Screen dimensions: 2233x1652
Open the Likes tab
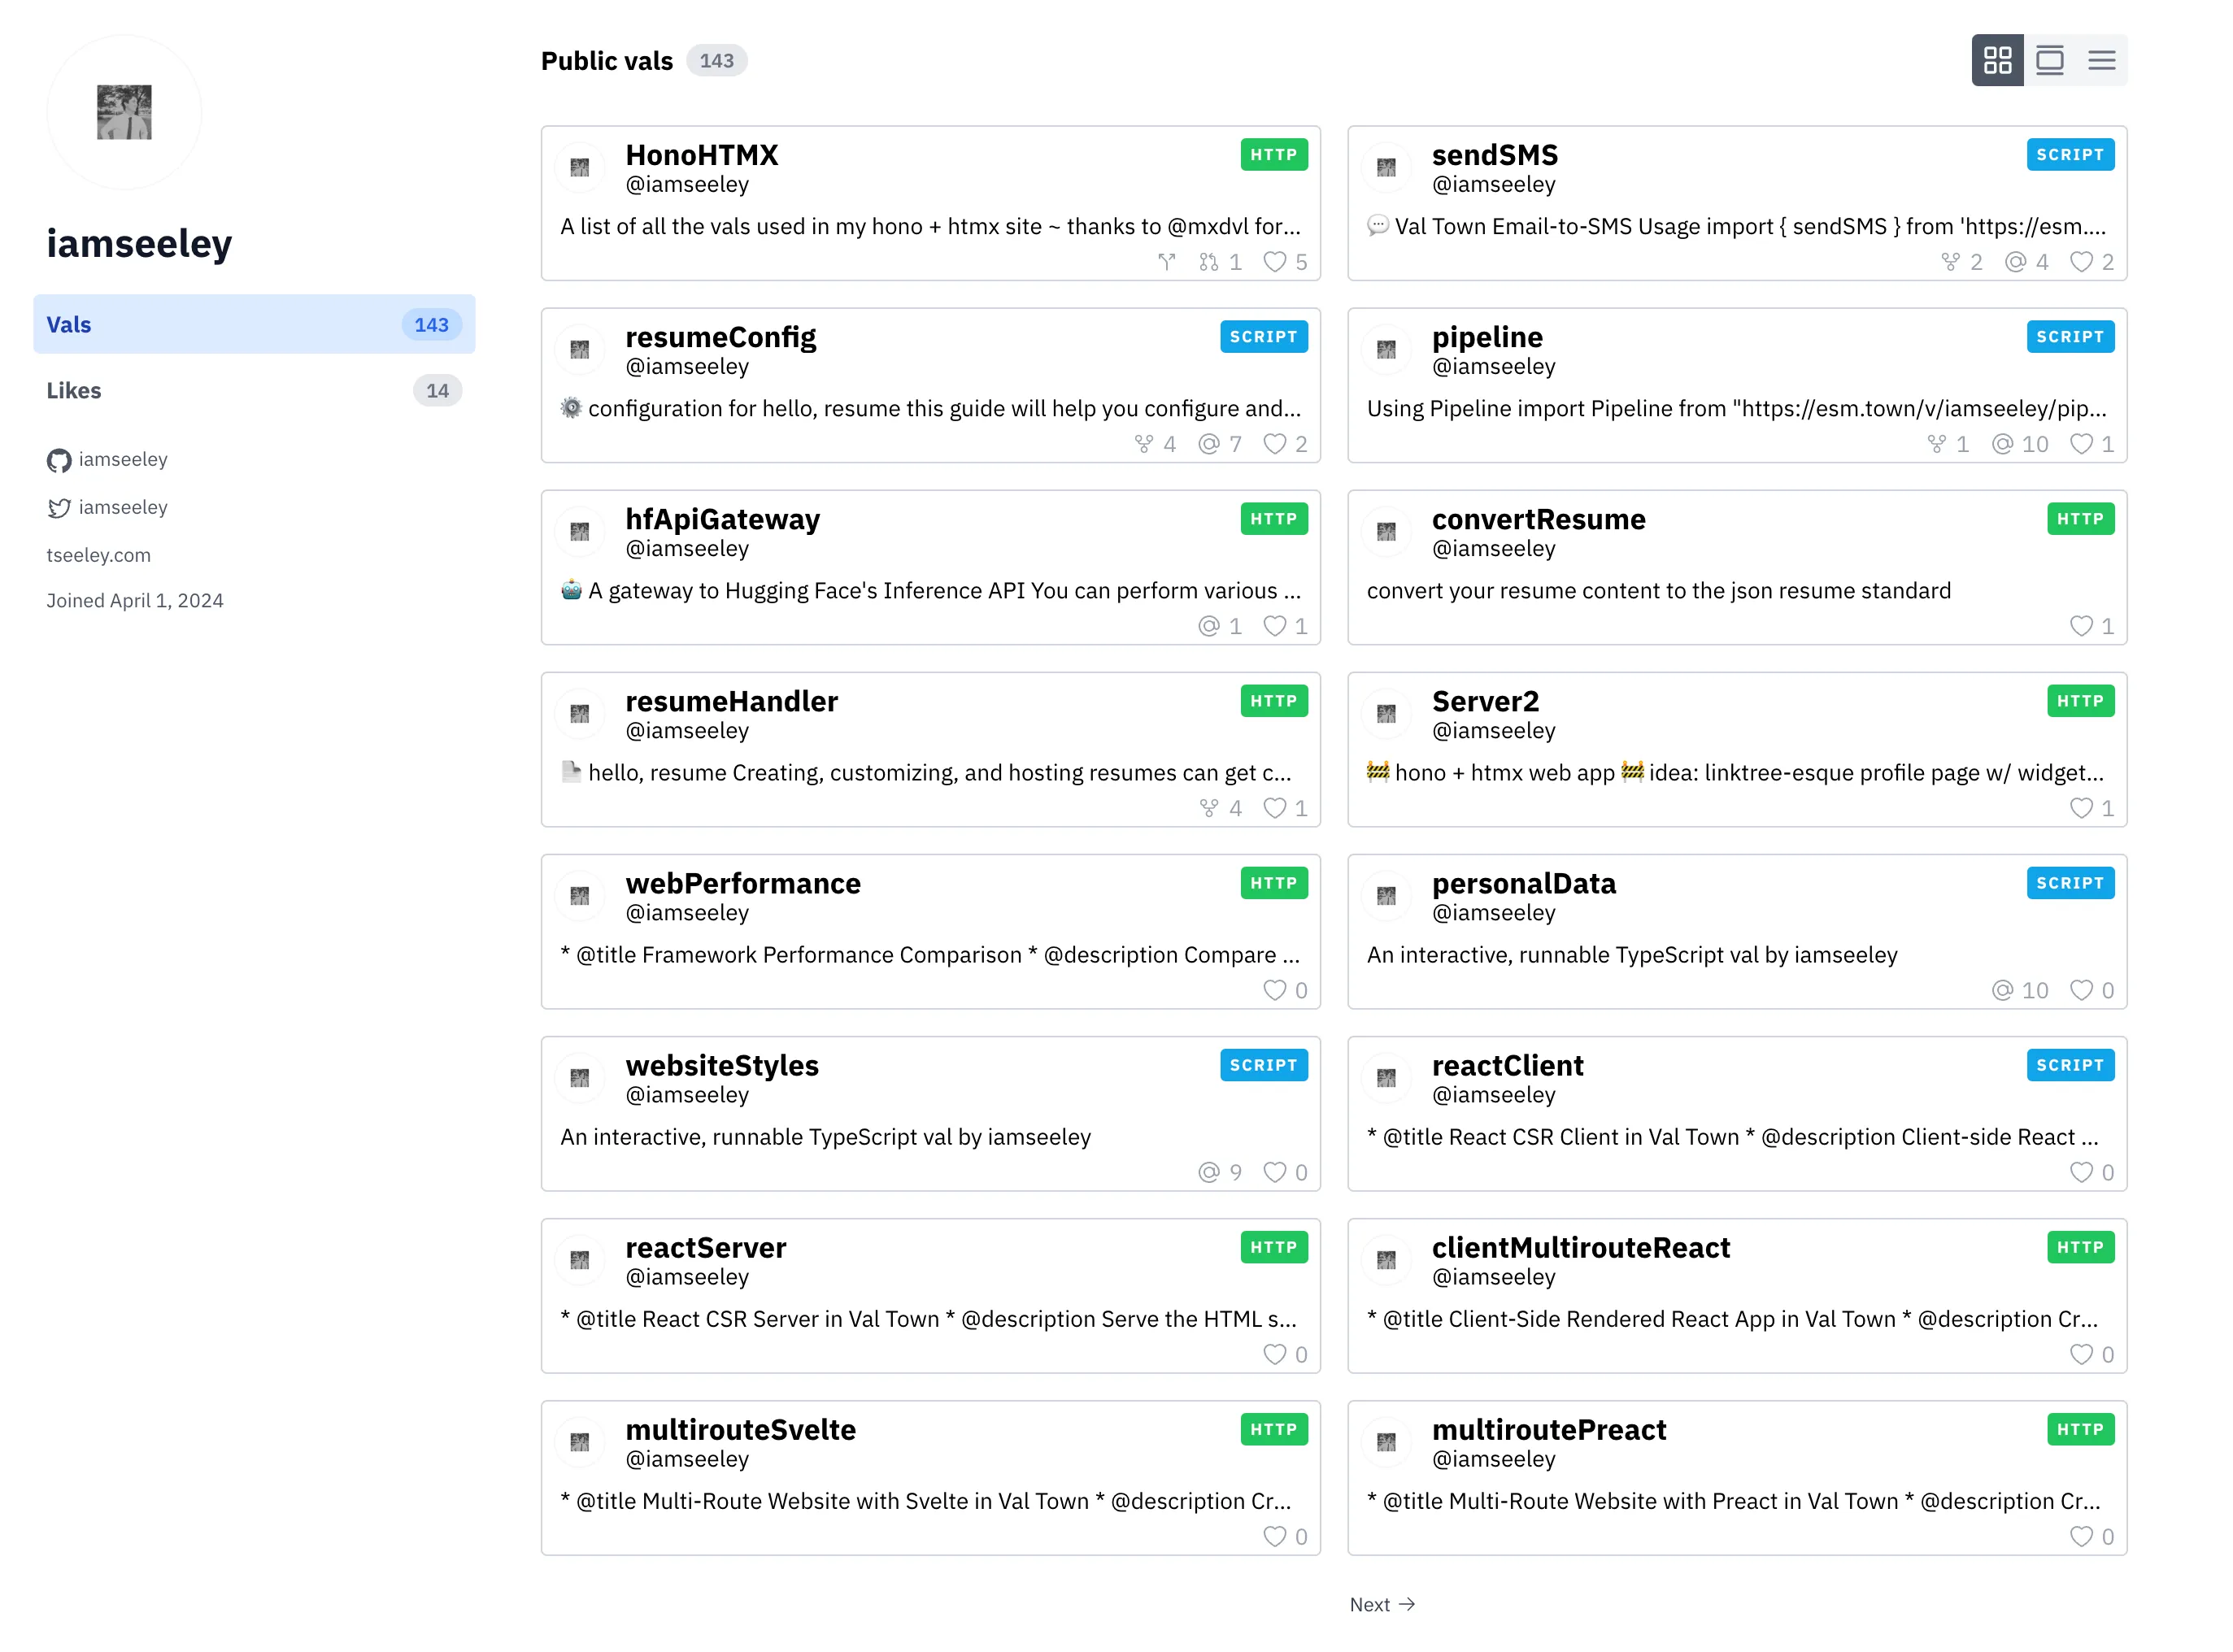point(255,390)
